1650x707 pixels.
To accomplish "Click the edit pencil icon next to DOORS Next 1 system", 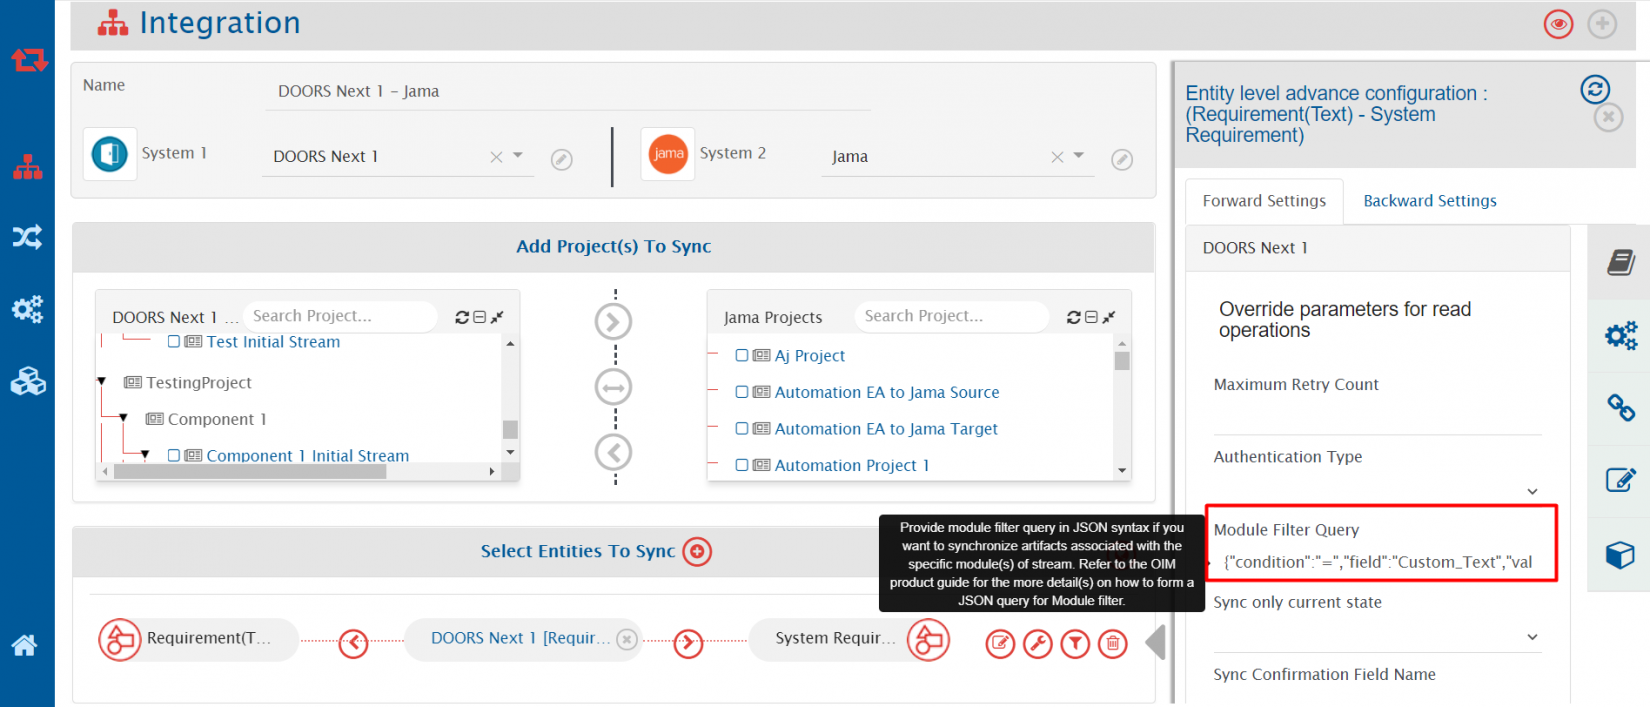I will (x=562, y=160).
